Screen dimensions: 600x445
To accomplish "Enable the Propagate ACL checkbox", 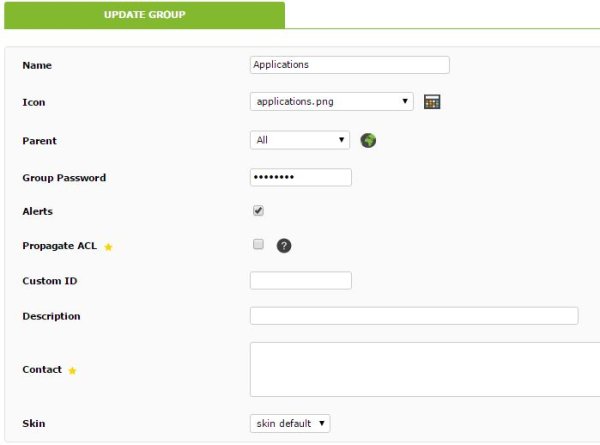I will click(x=258, y=244).
